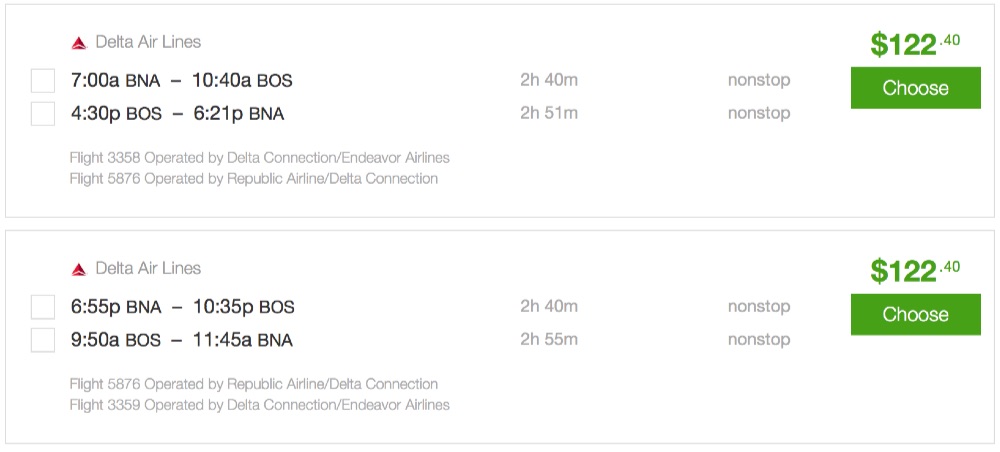Choose the itinerary departing 7:00a from BNA
Viewport: 1000px width, 452px height.
915,88
